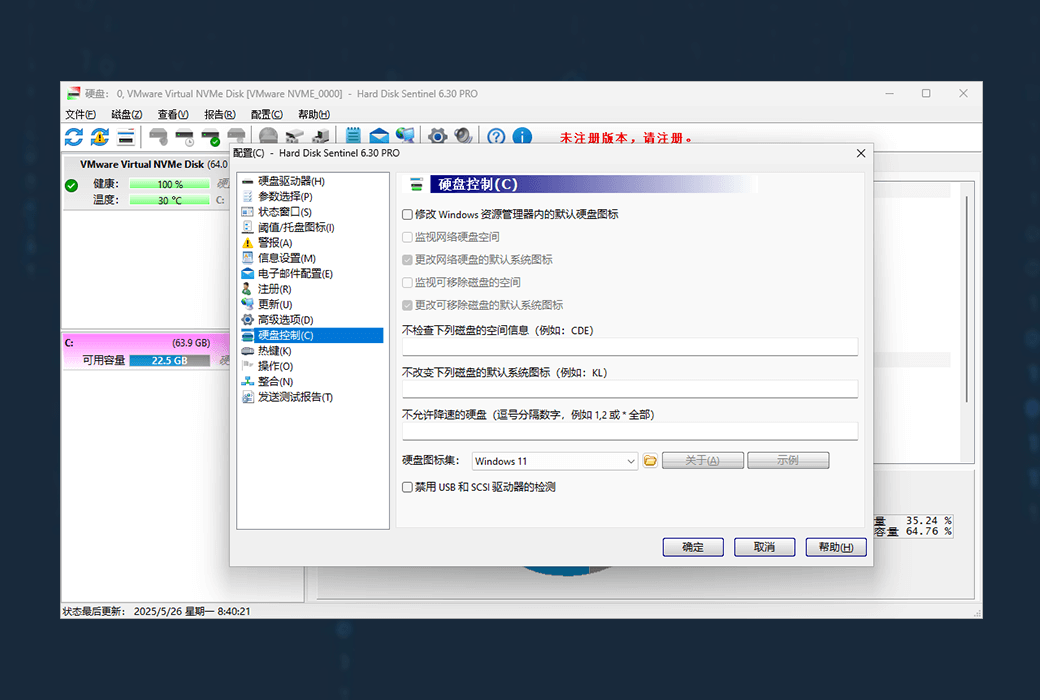Toggle 修改 Windows 资源管理器内的默认硬盘图标 checkbox
The height and width of the screenshot is (700, 1040).
point(407,214)
